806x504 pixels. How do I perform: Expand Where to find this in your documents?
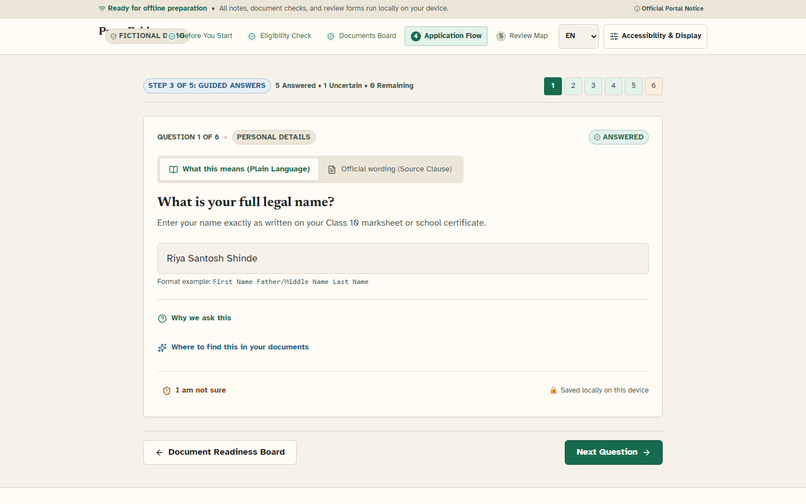tap(233, 347)
